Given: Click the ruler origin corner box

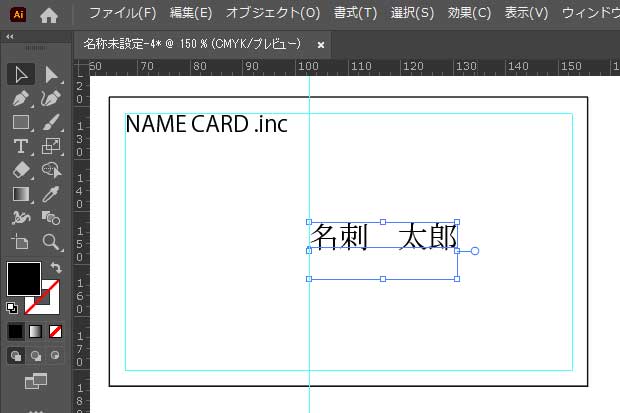Looking at the screenshot, I should click(x=82, y=68).
